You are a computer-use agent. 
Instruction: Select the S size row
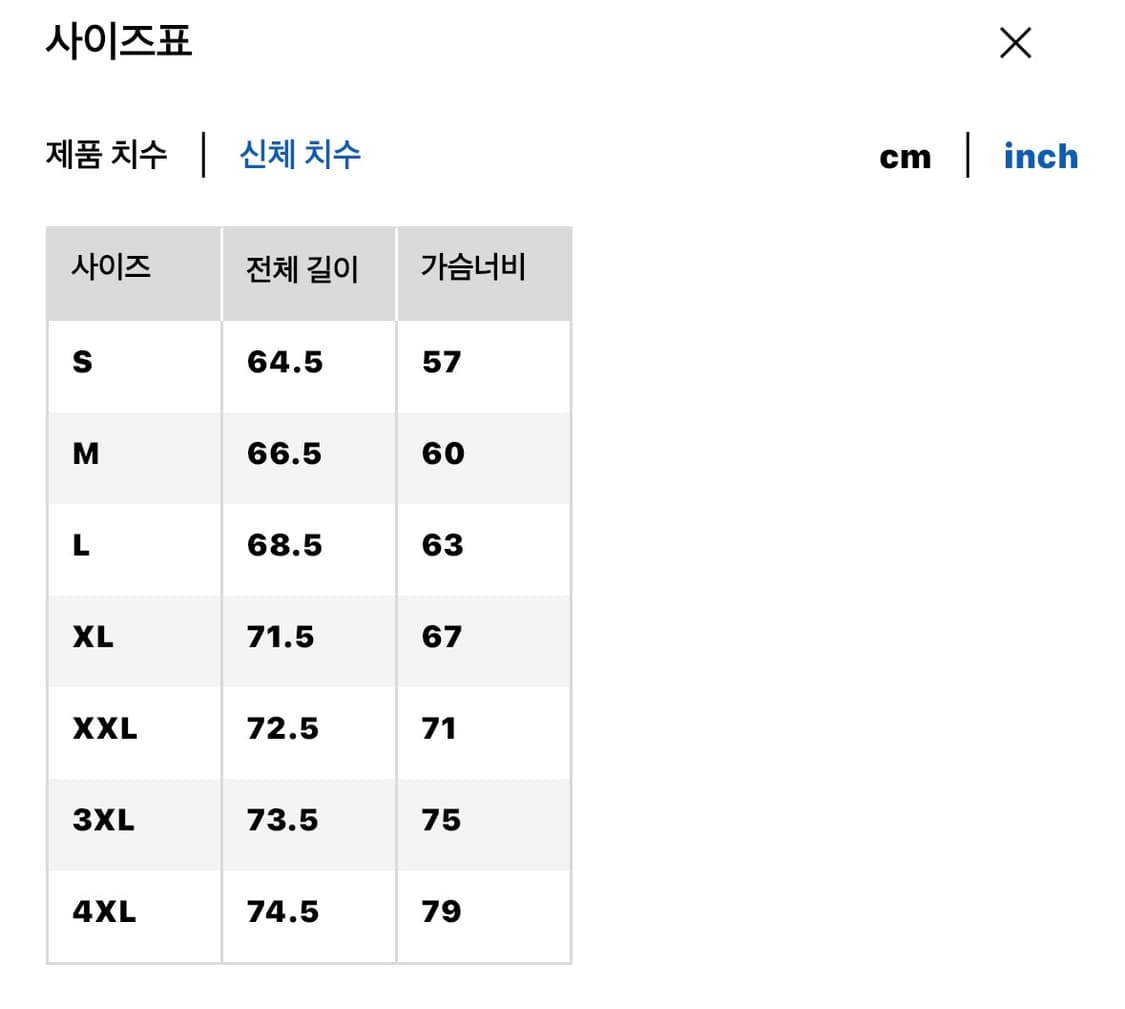click(82, 363)
